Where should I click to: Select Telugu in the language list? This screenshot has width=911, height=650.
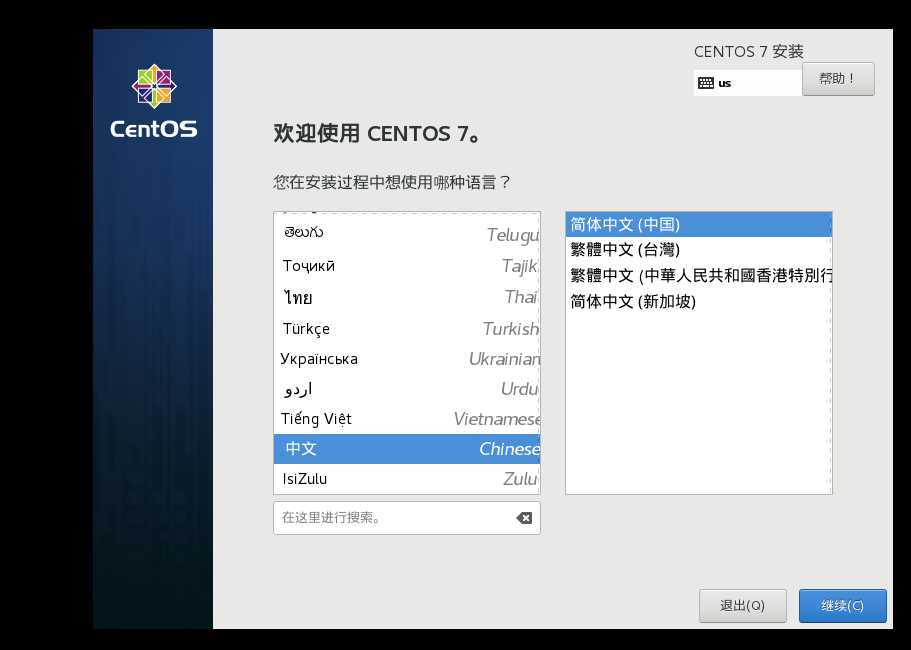tap(407, 234)
